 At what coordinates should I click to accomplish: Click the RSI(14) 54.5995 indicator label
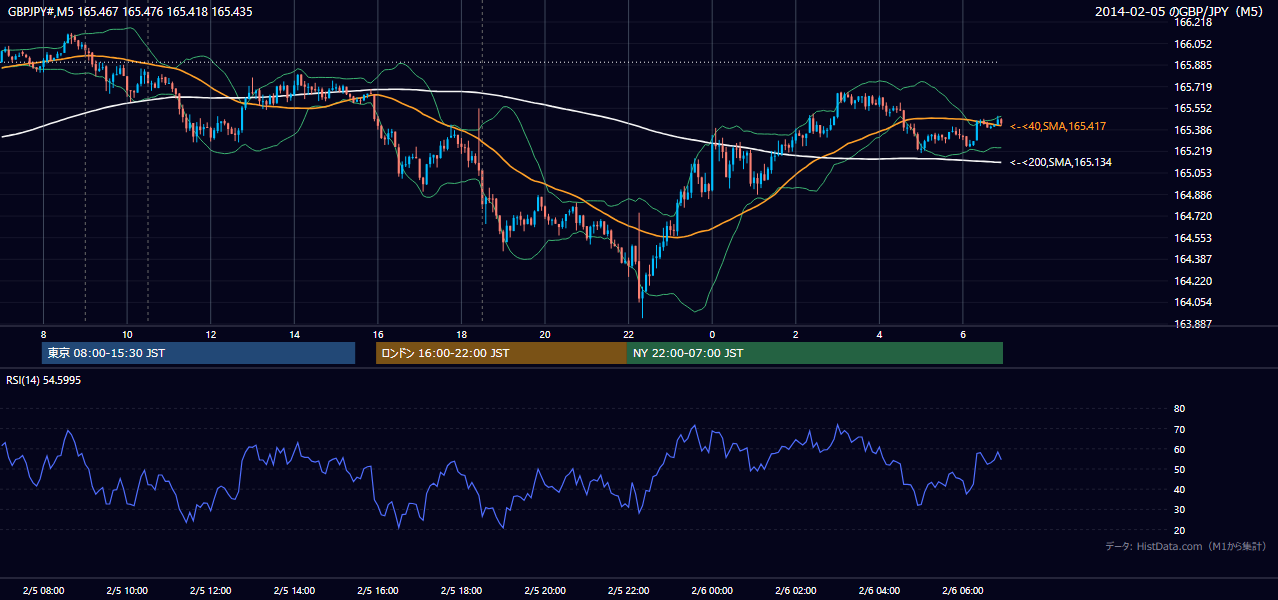pos(44,380)
